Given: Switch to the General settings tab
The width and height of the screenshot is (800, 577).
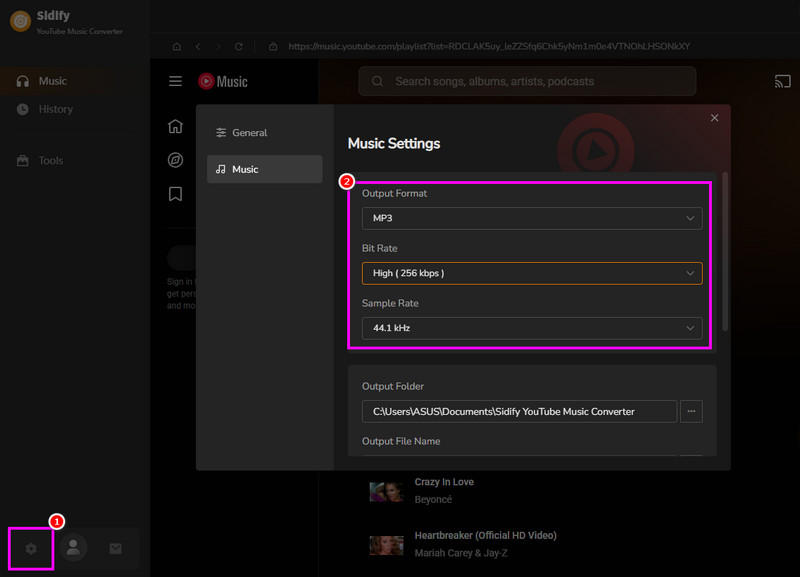Looking at the screenshot, I should 264,133.
